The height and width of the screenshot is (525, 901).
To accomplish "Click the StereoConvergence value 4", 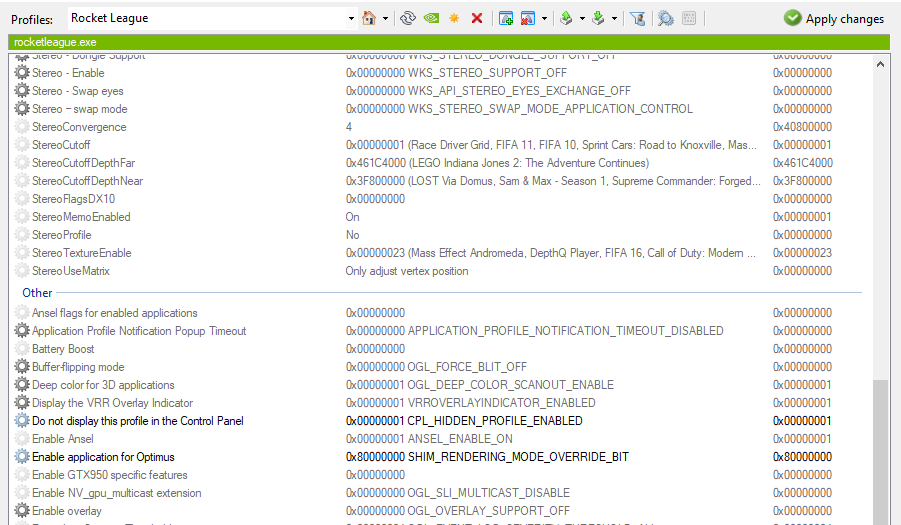I will (349, 127).
